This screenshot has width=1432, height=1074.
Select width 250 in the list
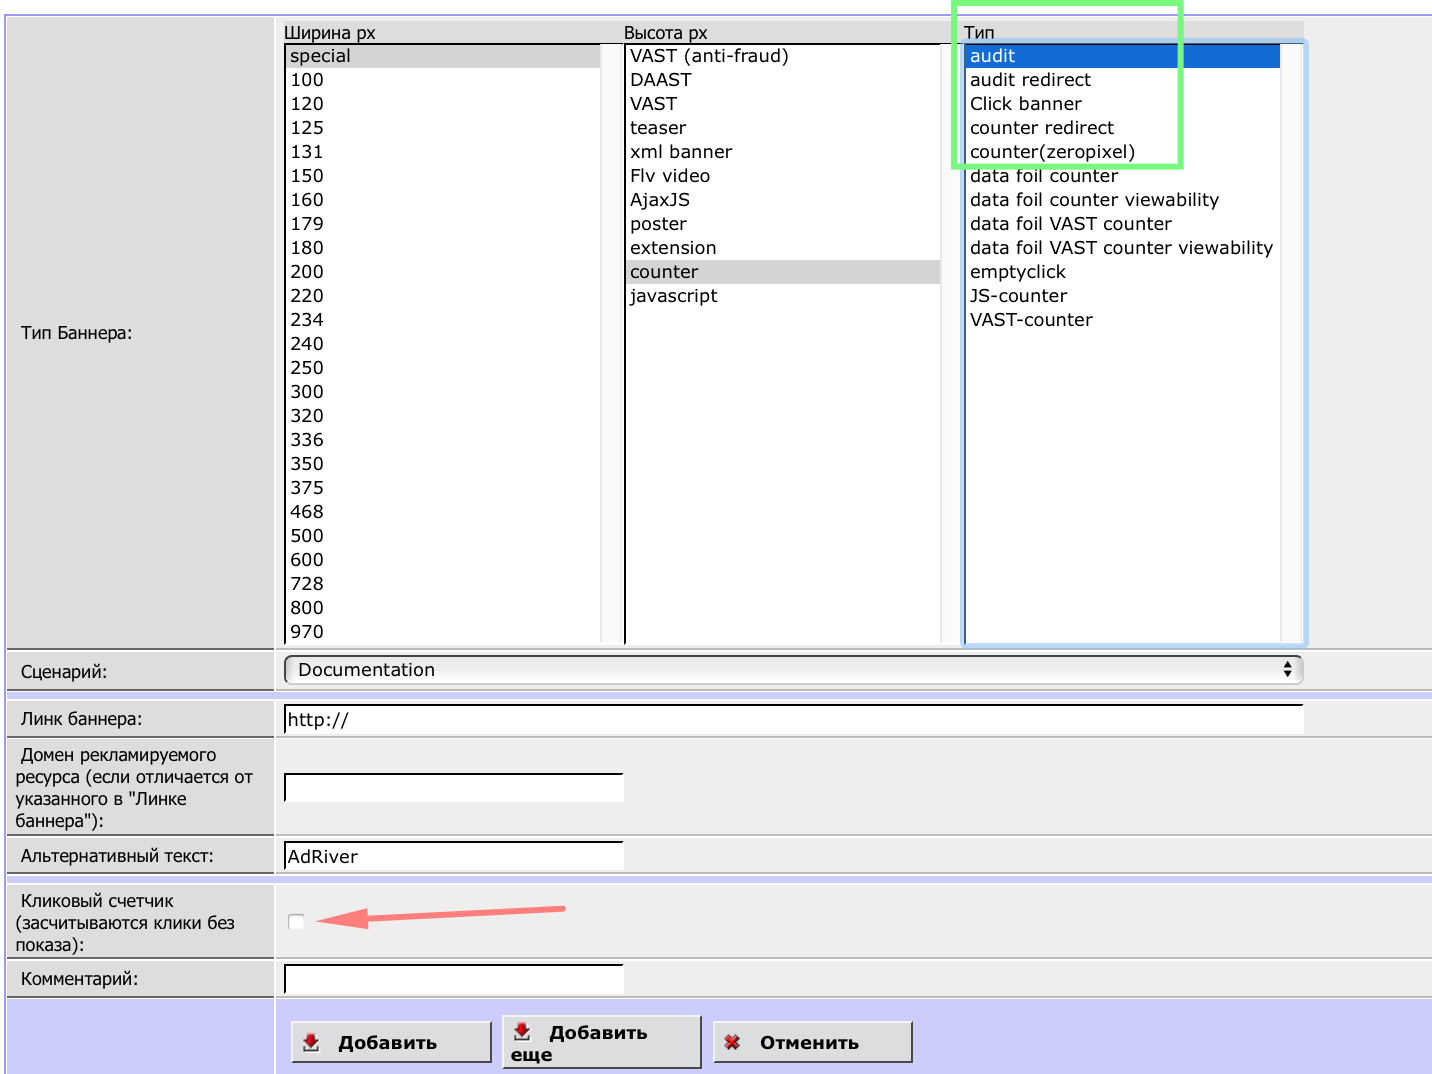(x=442, y=368)
